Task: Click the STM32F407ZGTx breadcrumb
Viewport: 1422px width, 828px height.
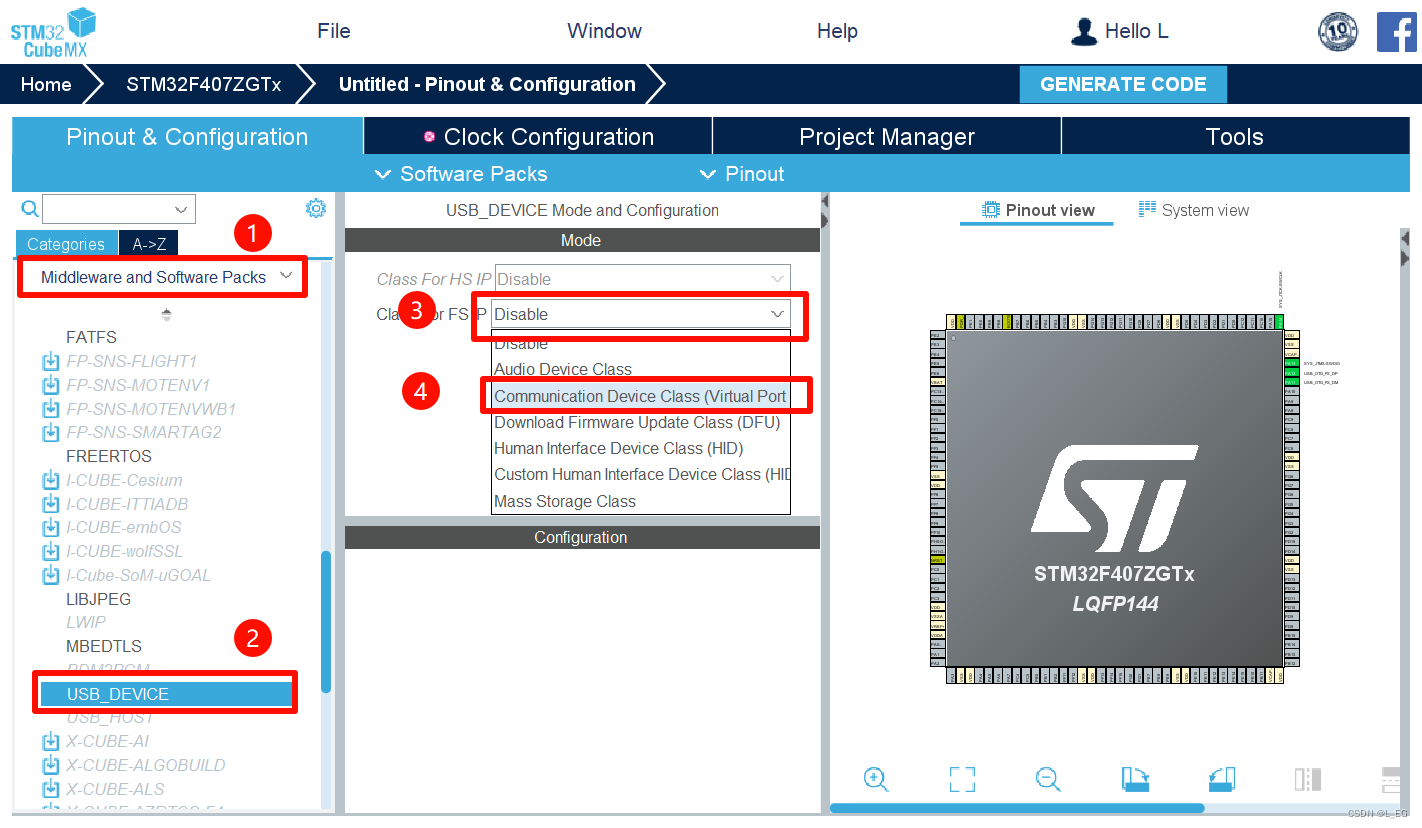Action: [x=204, y=84]
